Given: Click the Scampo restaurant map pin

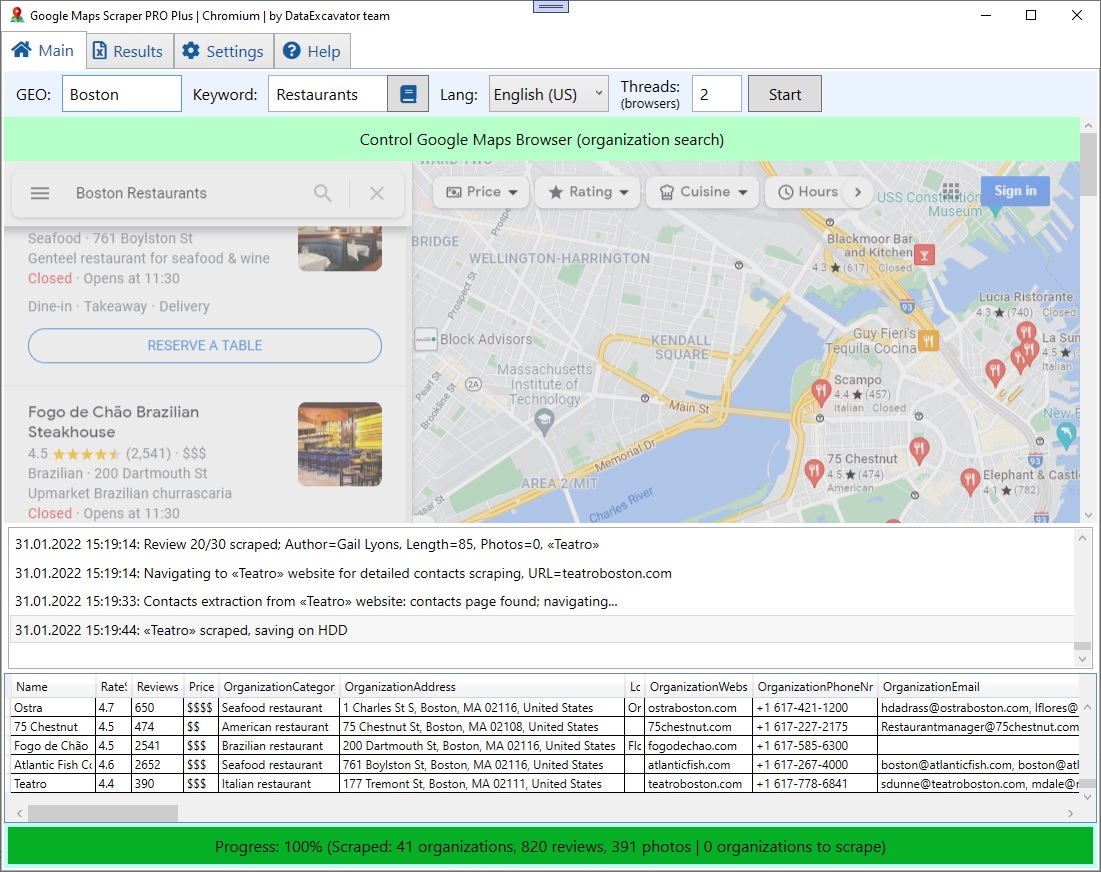Looking at the screenshot, I should coord(821,390).
